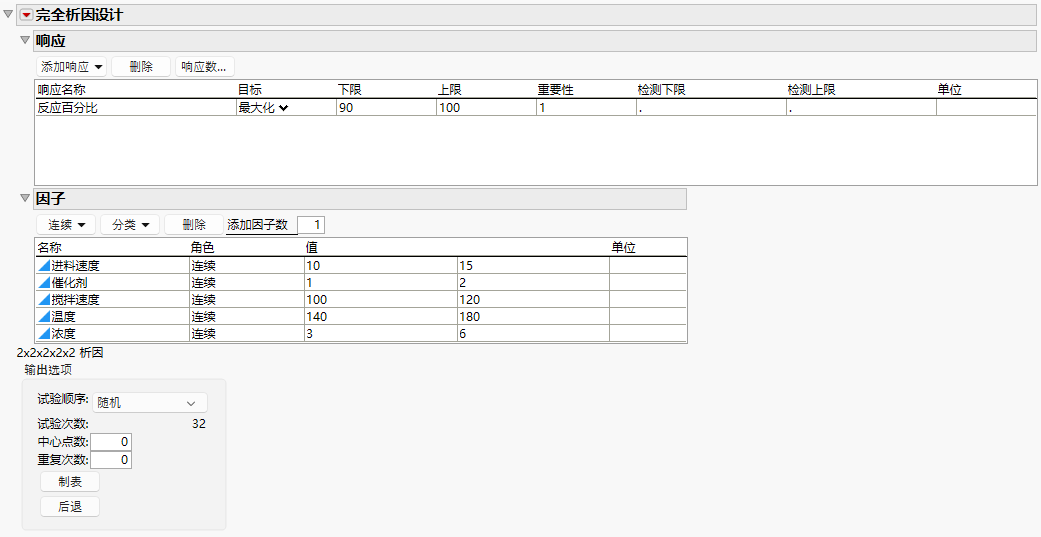The image size is (1041, 537).
Task: Select the 催化剂 factor name
Action: (70, 283)
